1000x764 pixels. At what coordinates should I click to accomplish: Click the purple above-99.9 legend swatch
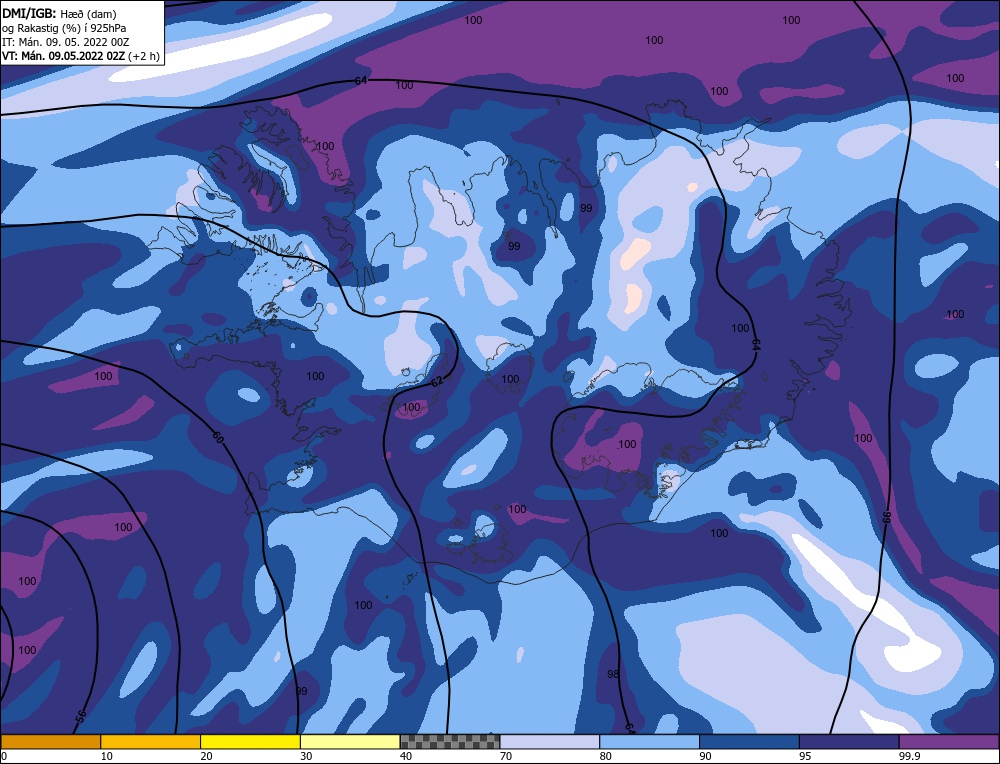pos(949,741)
